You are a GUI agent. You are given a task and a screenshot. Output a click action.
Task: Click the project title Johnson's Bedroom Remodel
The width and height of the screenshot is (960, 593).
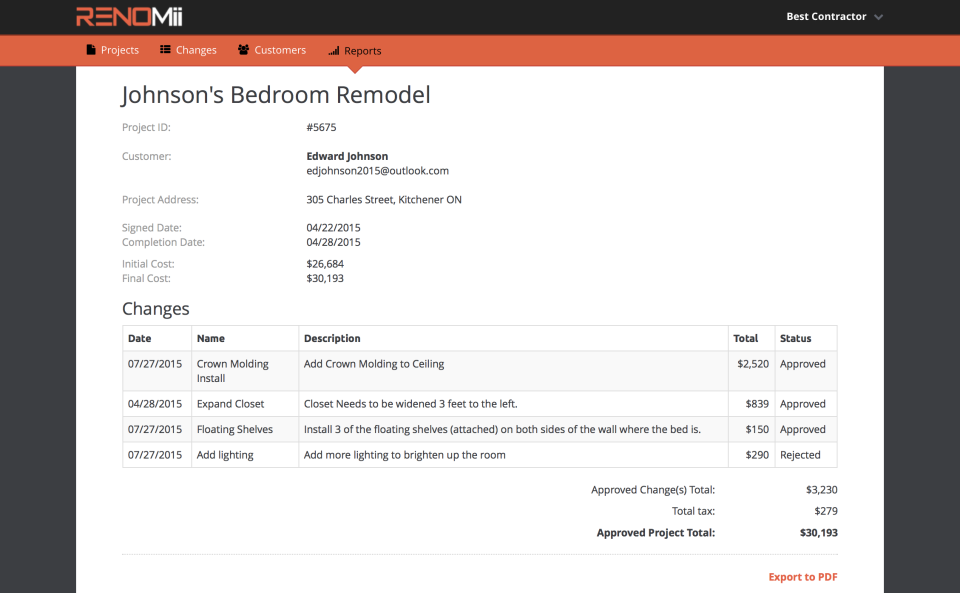pos(276,94)
